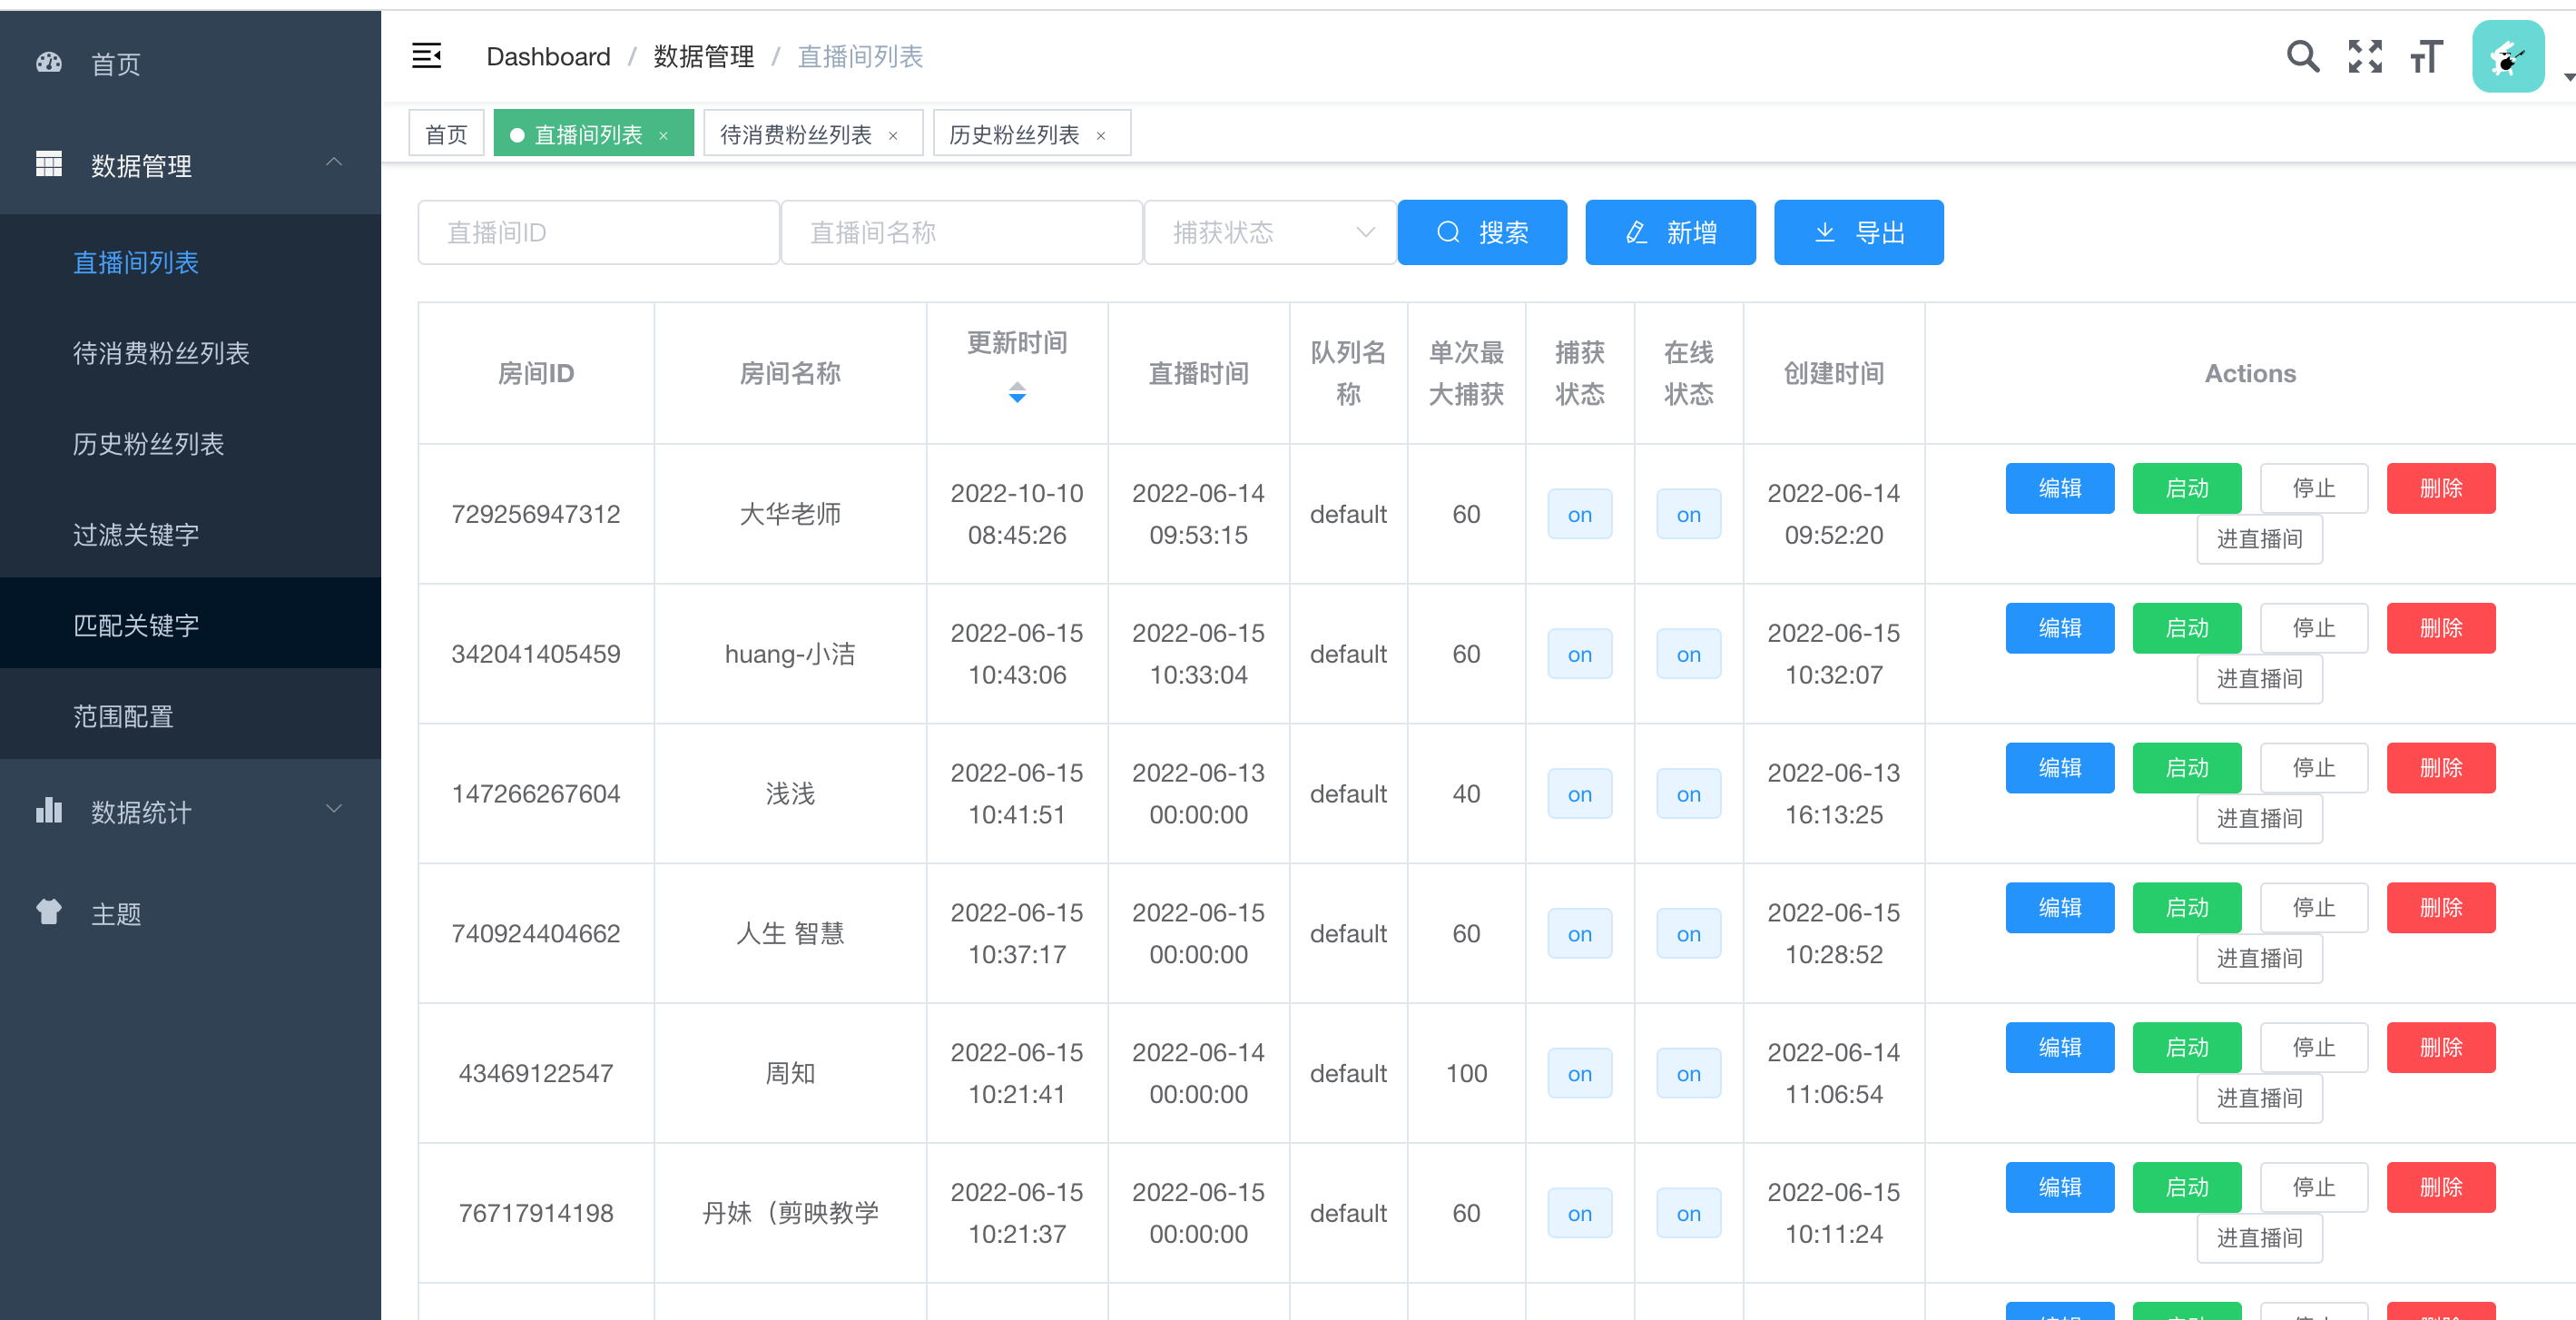Open the font size setting icon
This screenshot has width=2576, height=1320.
[2426, 56]
